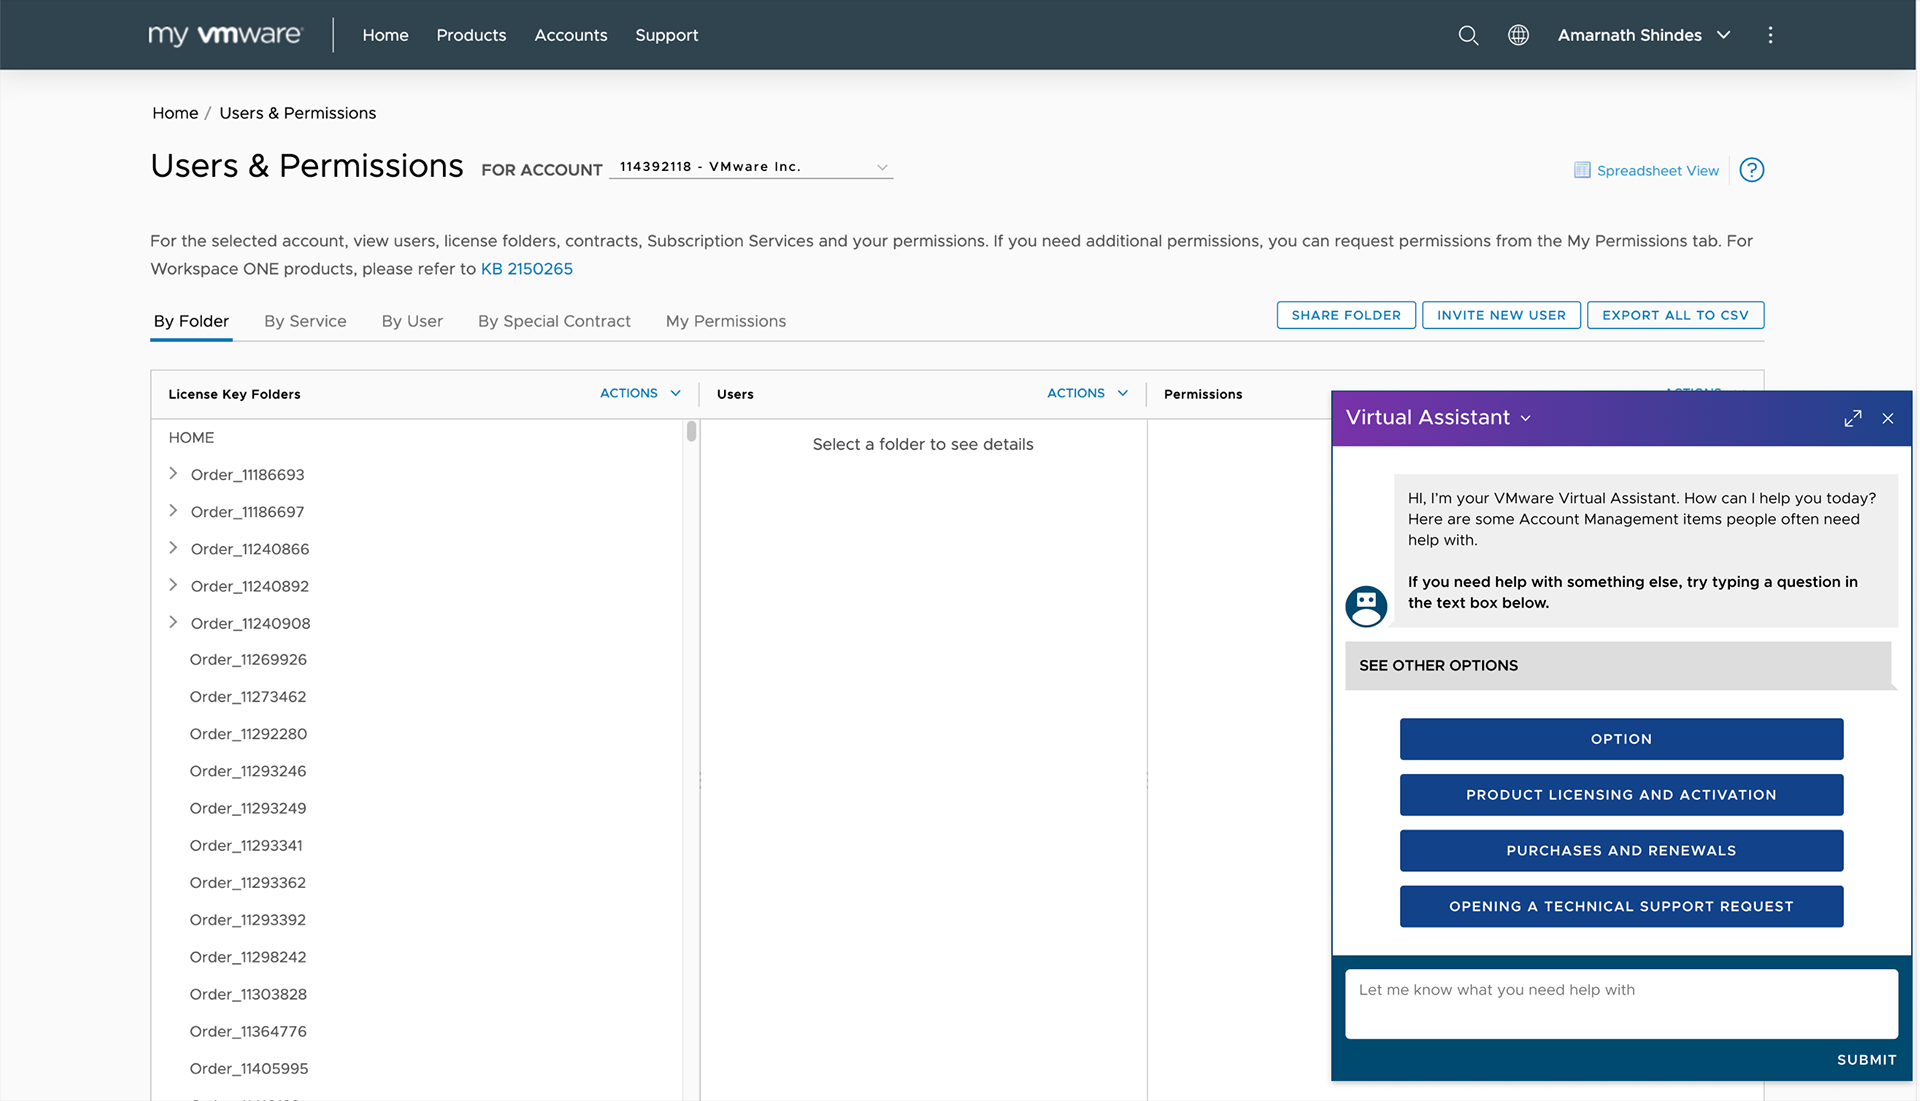Image resolution: width=1920 pixels, height=1101 pixels.
Task: Select folder Order_11405995
Action: (249, 1068)
